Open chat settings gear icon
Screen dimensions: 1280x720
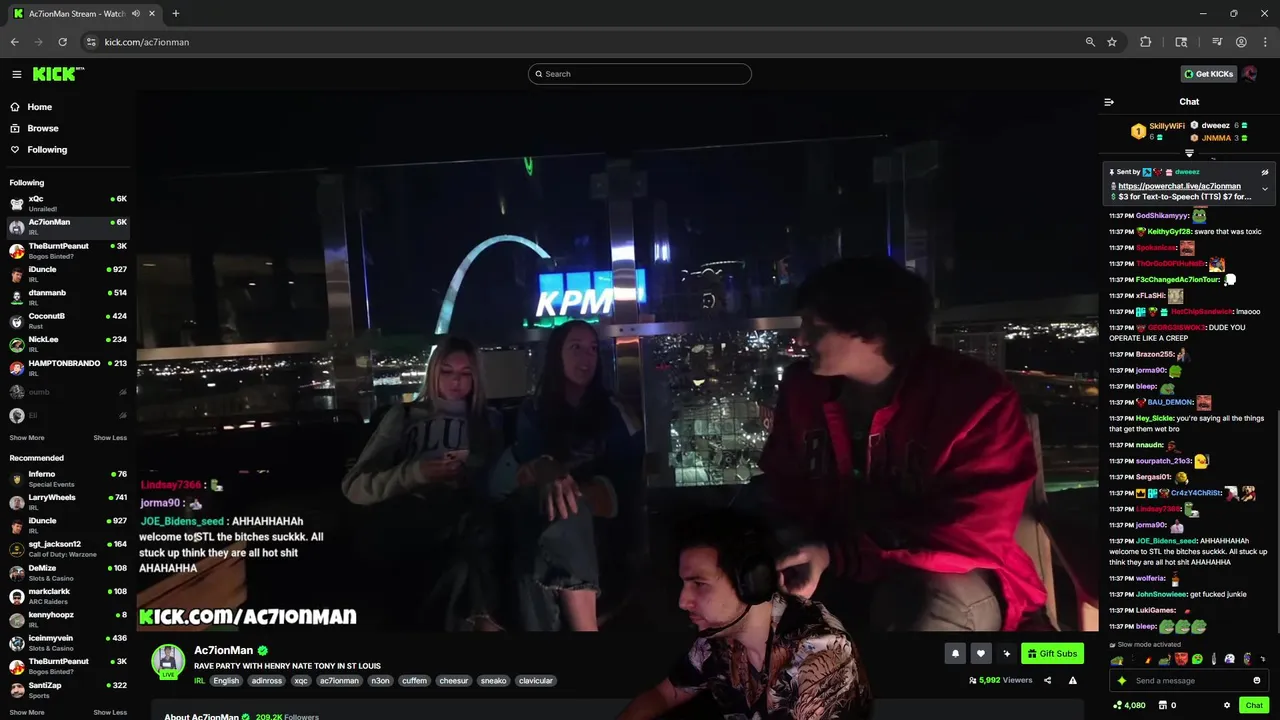(1227, 705)
